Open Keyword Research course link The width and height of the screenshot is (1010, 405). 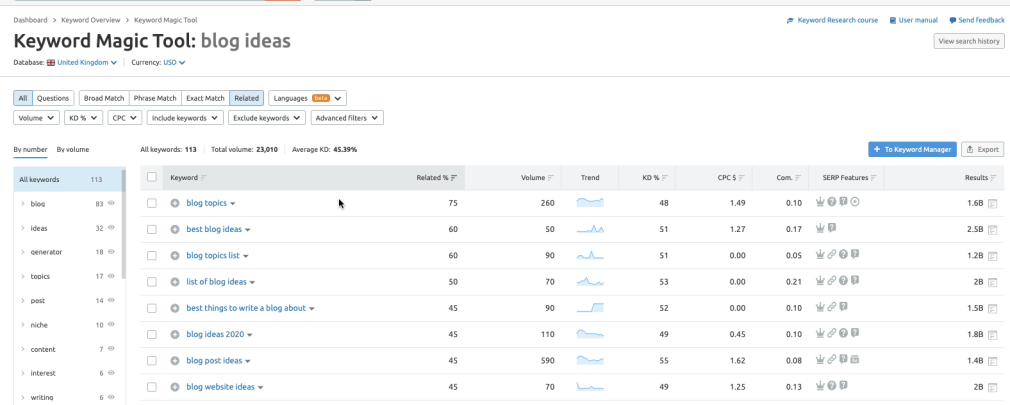[x=832, y=21]
